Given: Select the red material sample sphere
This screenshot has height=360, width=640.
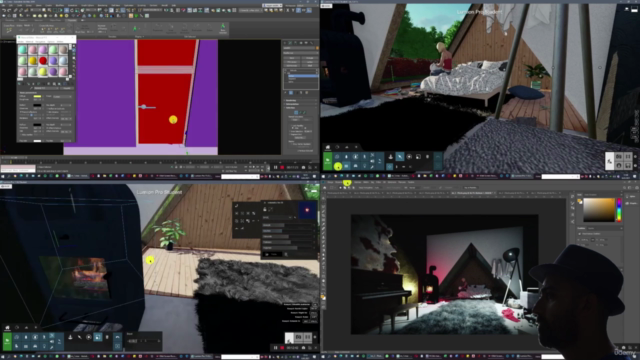Looking at the screenshot, I should pyautogui.click(x=42, y=60).
